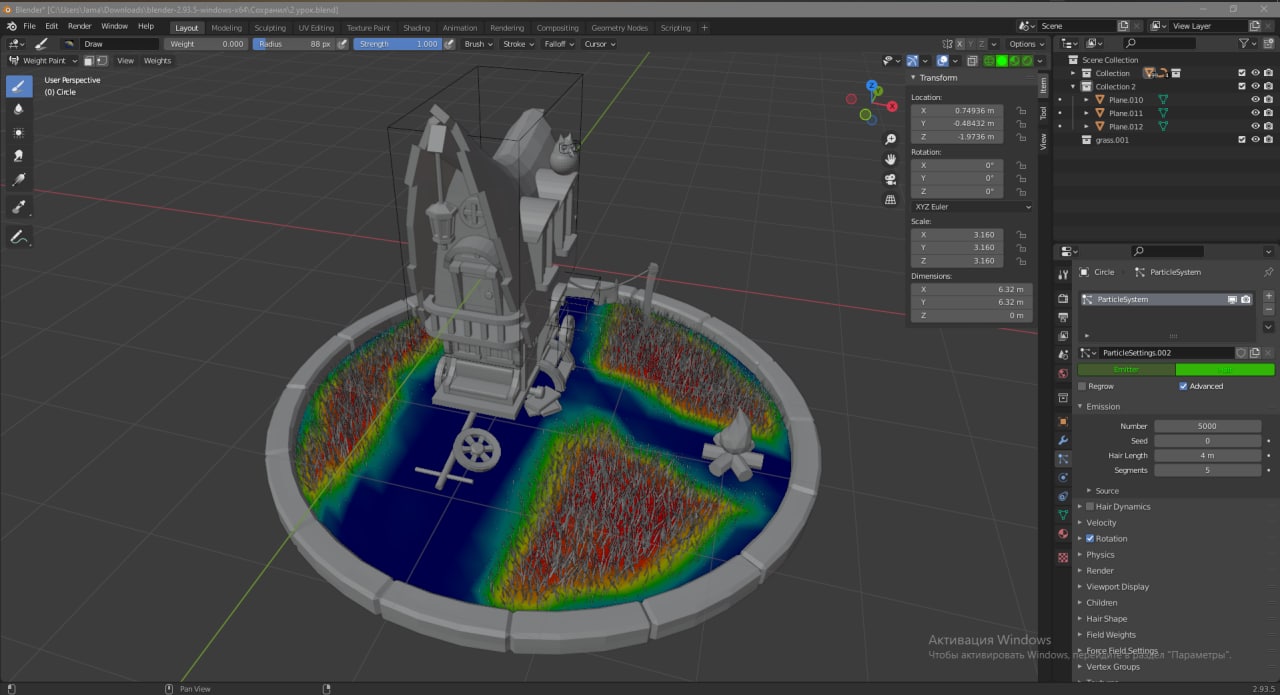Open the Weights menu in viewport header
1280x695 pixels.
pos(157,61)
